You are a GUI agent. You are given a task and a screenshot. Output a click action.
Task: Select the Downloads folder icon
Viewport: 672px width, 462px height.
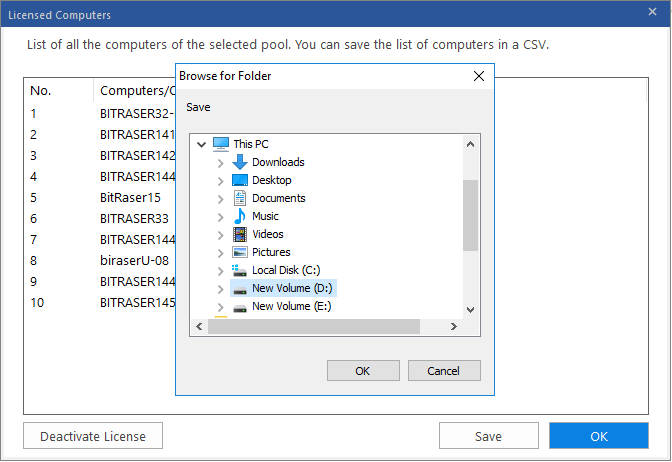(x=240, y=162)
